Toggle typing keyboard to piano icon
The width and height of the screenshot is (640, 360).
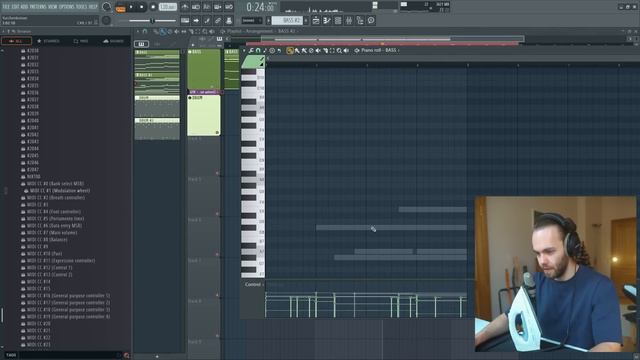pos(185,20)
